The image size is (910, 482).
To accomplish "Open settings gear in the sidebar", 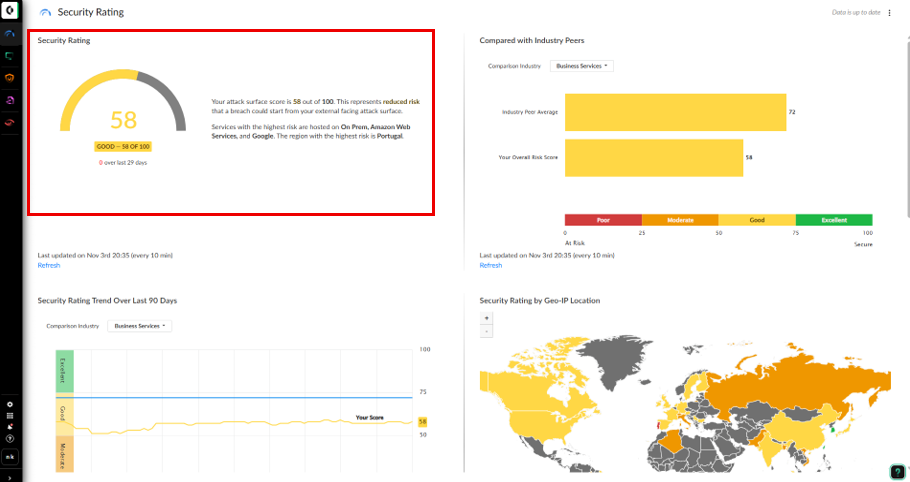I will point(10,404).
